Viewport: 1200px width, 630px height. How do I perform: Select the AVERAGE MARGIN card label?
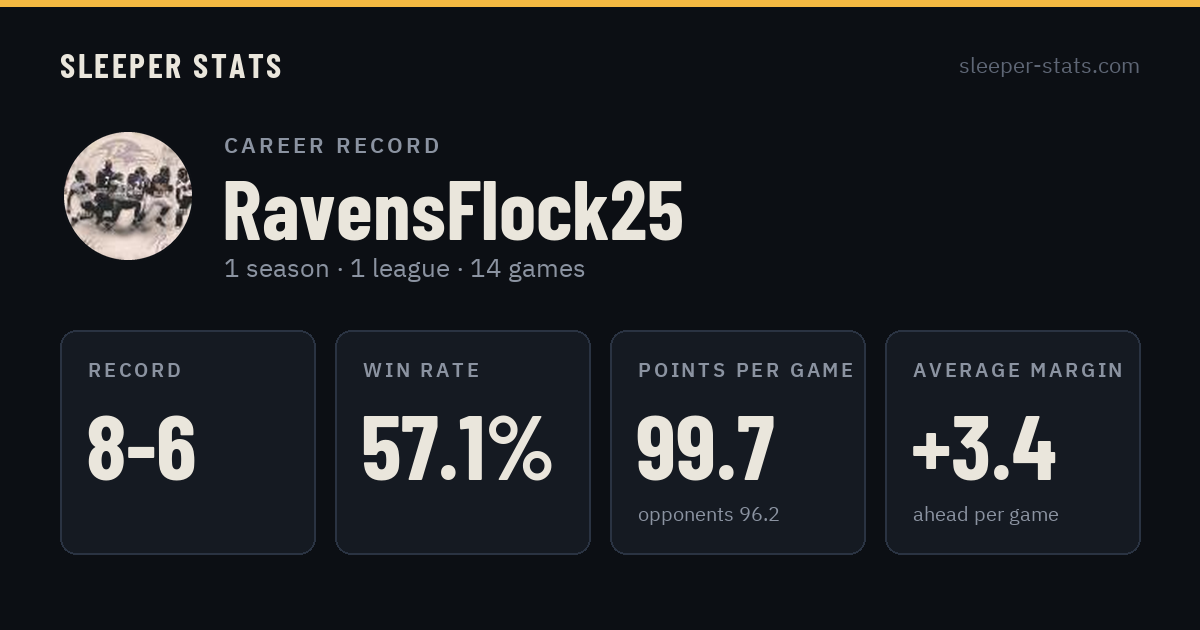1018,371
